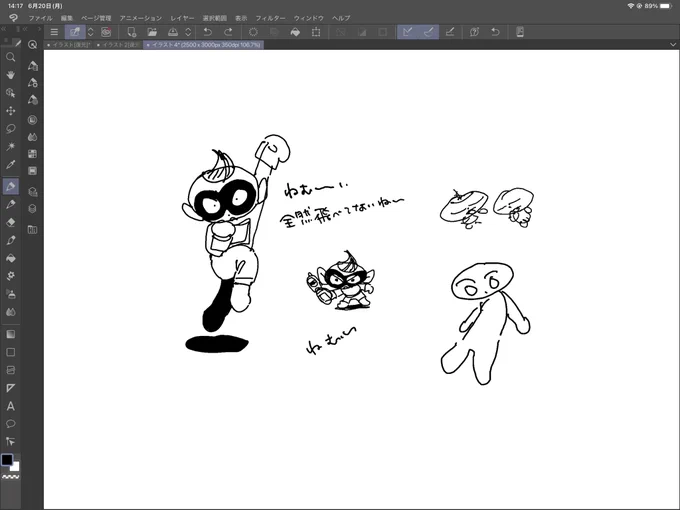Expand the canvas tab list chevron
The height and width of the screenshot is (510, 680).
[x=673, y=45]
